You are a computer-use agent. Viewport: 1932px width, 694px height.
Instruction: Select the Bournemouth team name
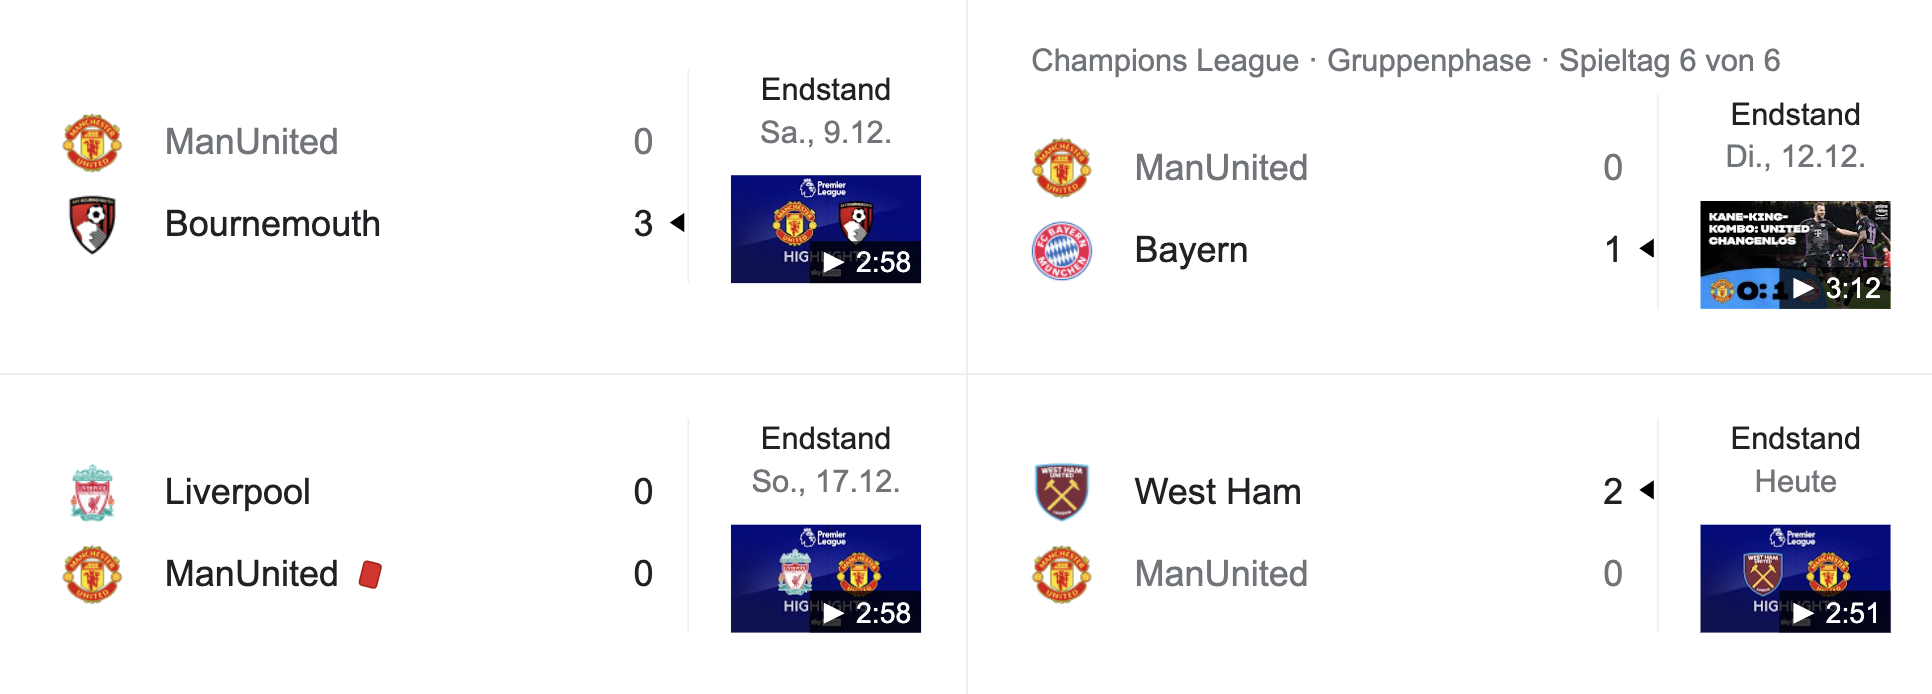(x=272, y=224)
